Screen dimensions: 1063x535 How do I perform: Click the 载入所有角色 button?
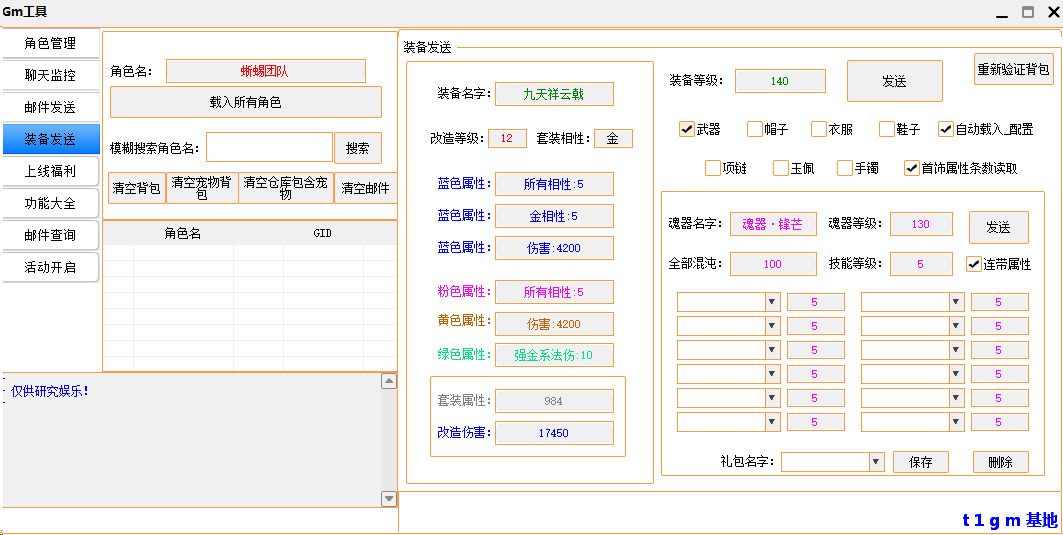coord(245,102)
